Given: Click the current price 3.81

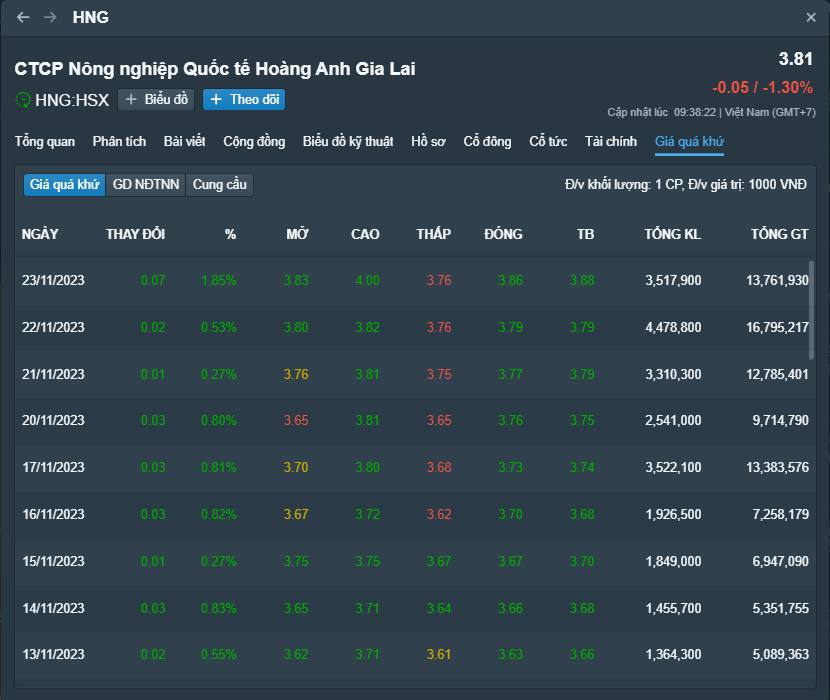Looking at the screenshot, I should coord(795,59).
